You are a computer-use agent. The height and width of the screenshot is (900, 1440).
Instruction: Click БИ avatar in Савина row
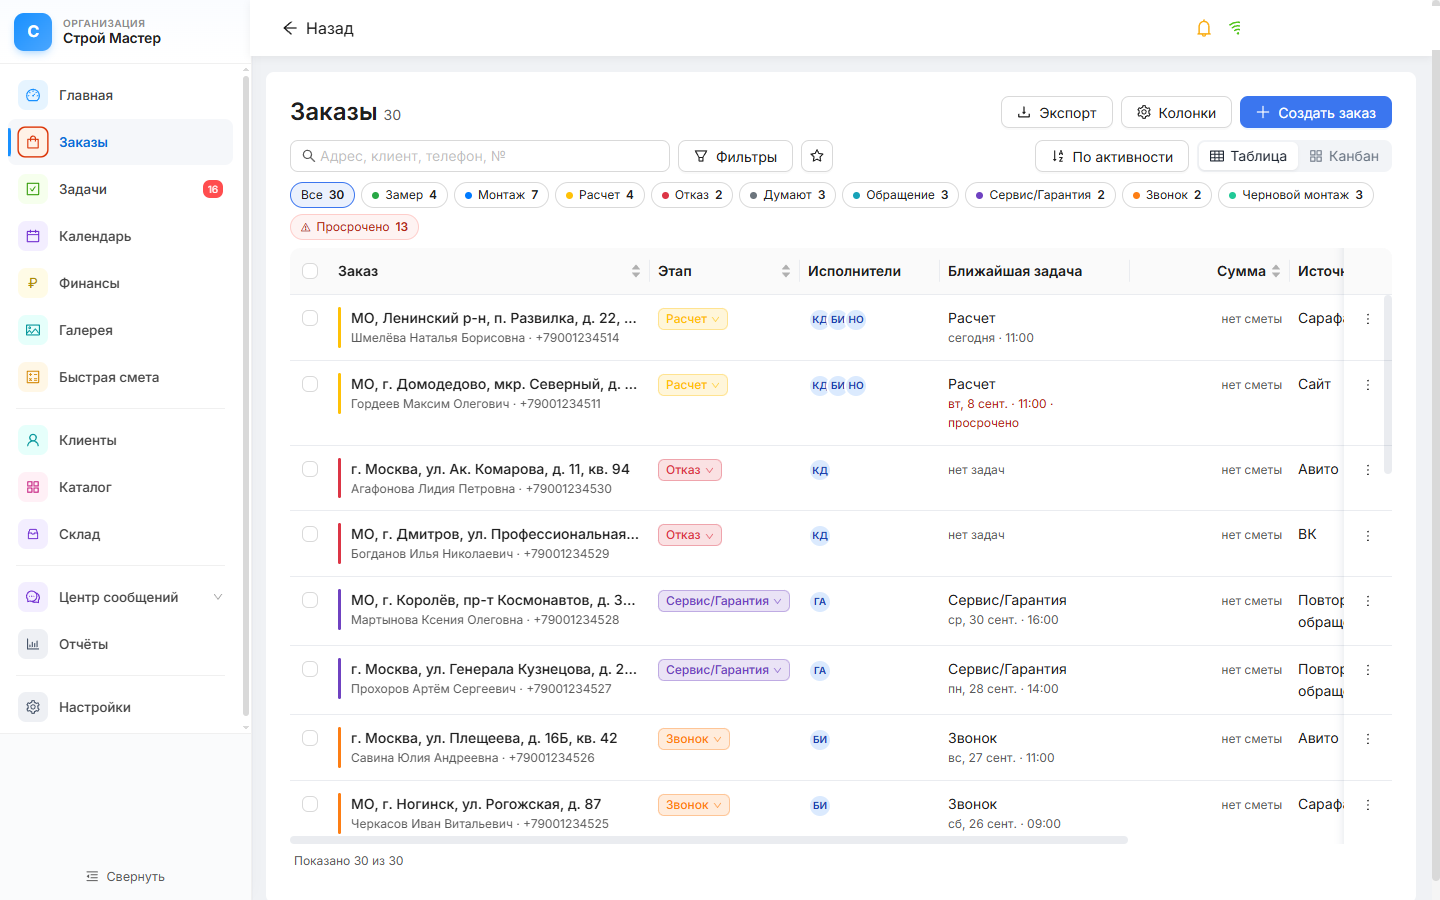click(820, 739)
